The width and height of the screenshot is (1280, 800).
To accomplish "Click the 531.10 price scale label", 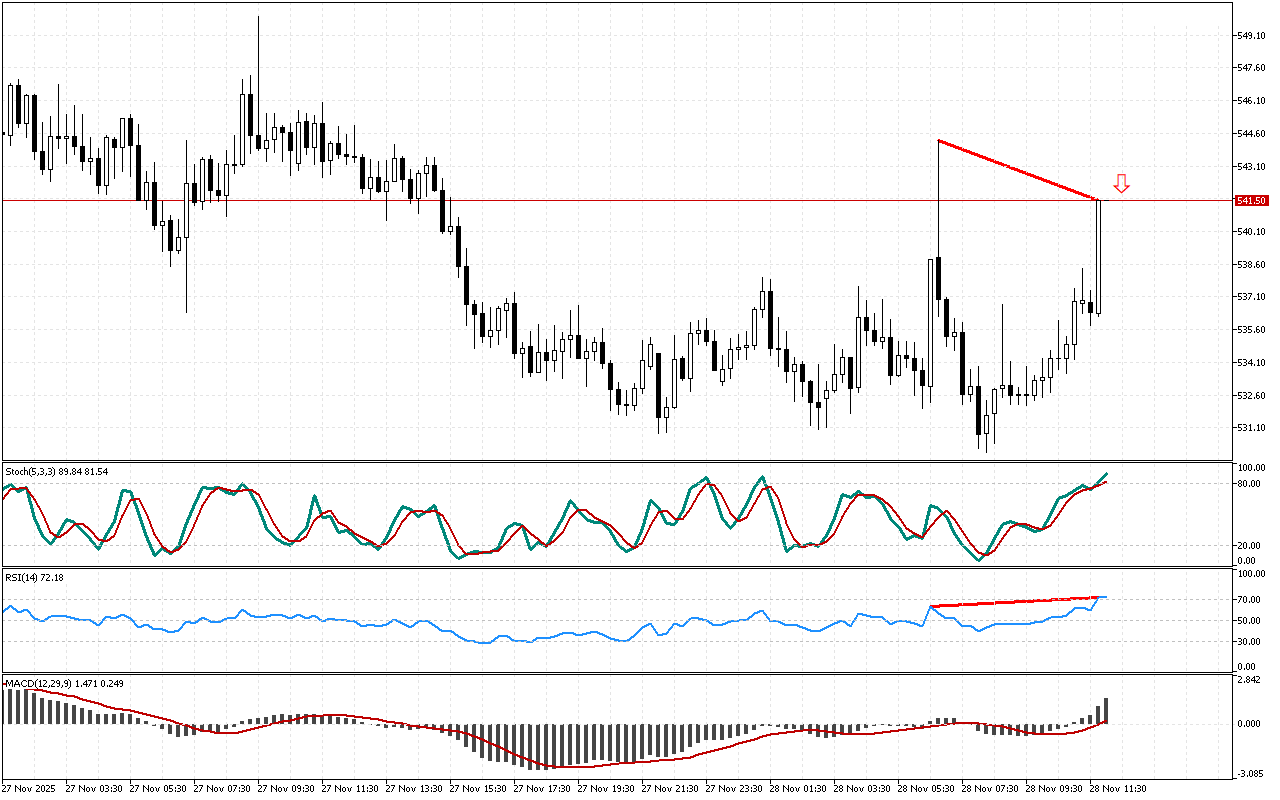I will coord(1251,428).
